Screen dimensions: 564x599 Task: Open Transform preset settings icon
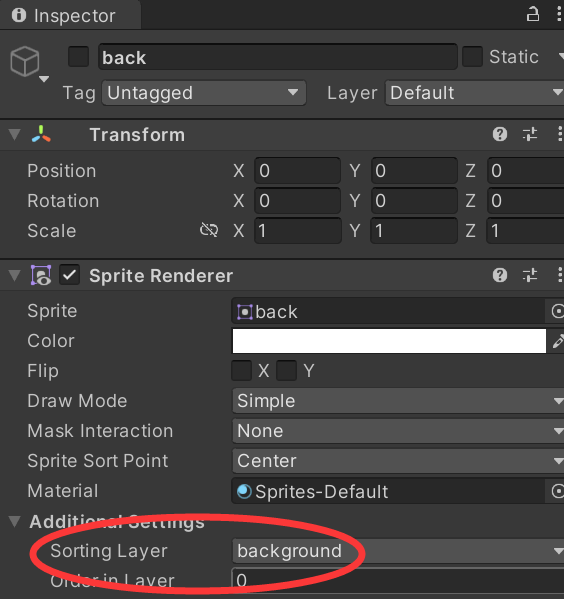tap(530, 134)
